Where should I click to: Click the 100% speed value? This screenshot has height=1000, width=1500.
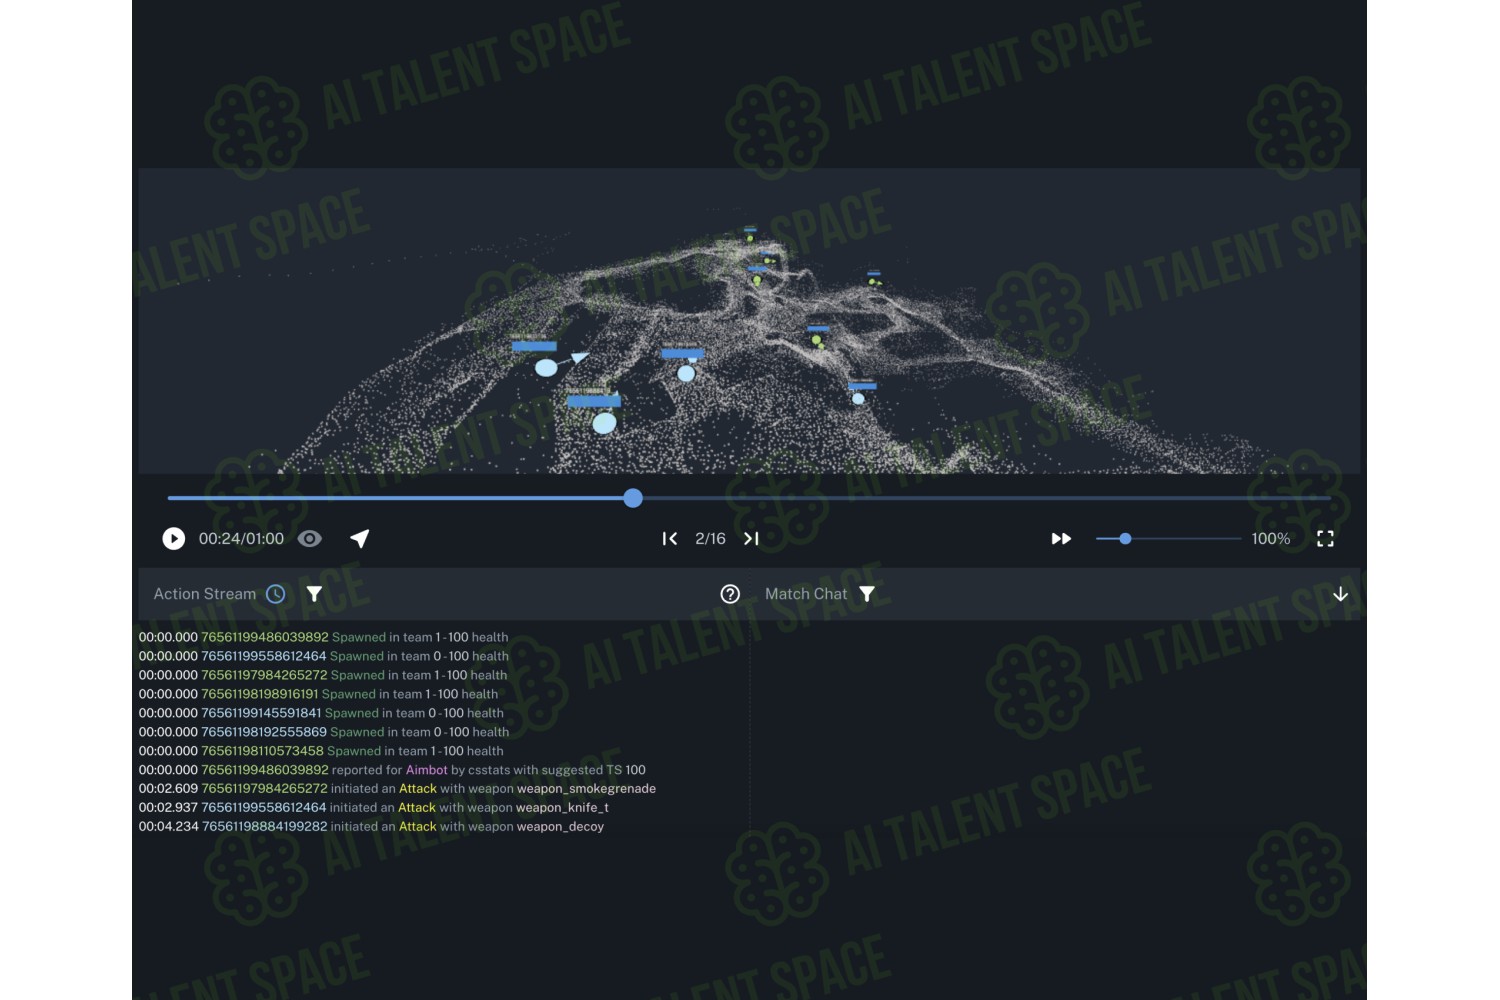(x=1271, y=539)
